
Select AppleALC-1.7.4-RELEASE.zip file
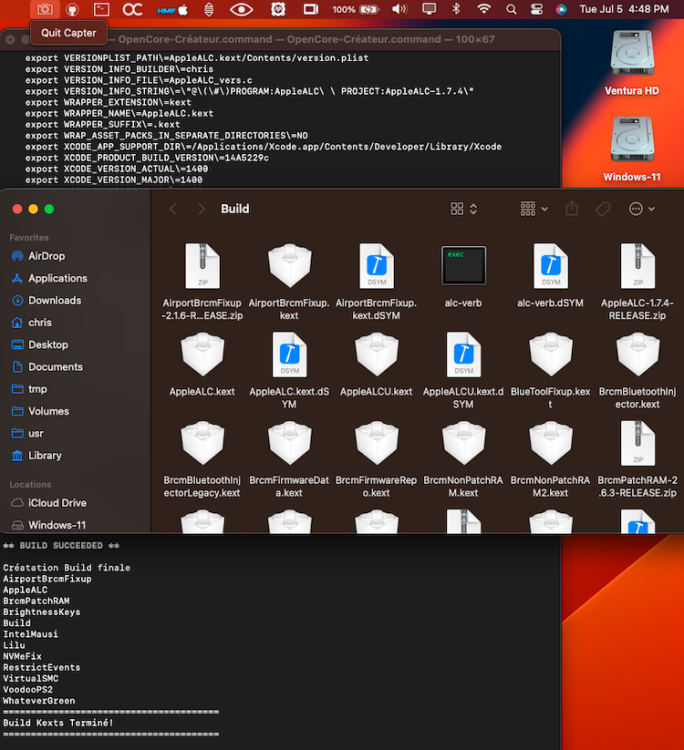[x=637, y=281]
